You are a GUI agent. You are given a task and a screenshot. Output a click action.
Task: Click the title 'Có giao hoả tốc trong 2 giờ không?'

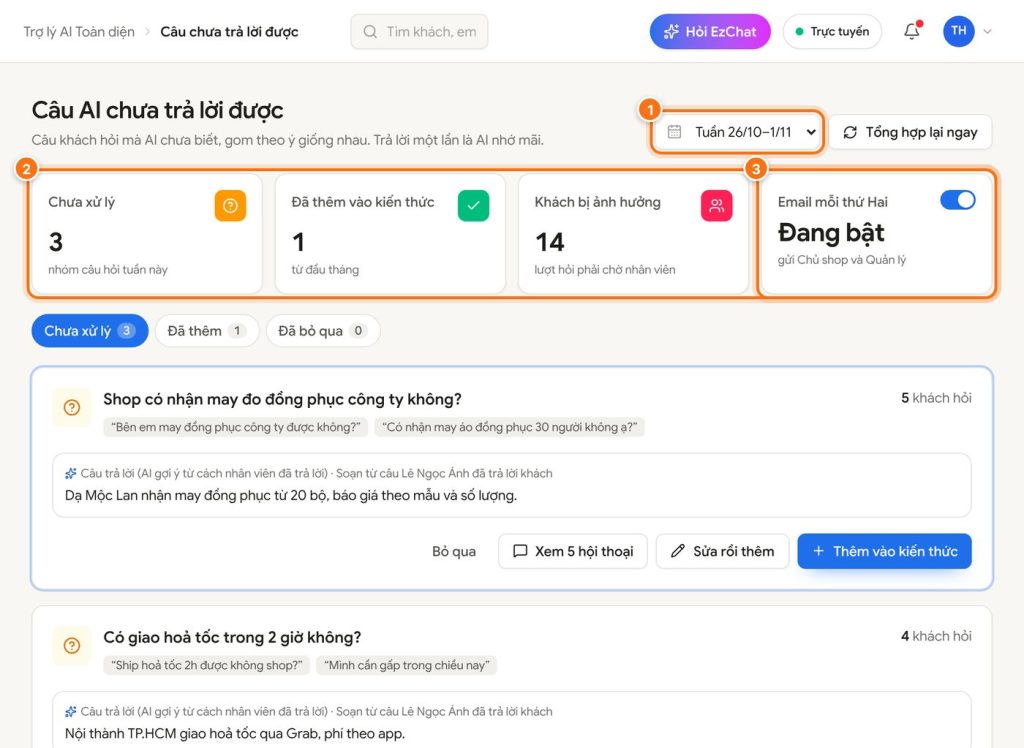tap(232, 637)
